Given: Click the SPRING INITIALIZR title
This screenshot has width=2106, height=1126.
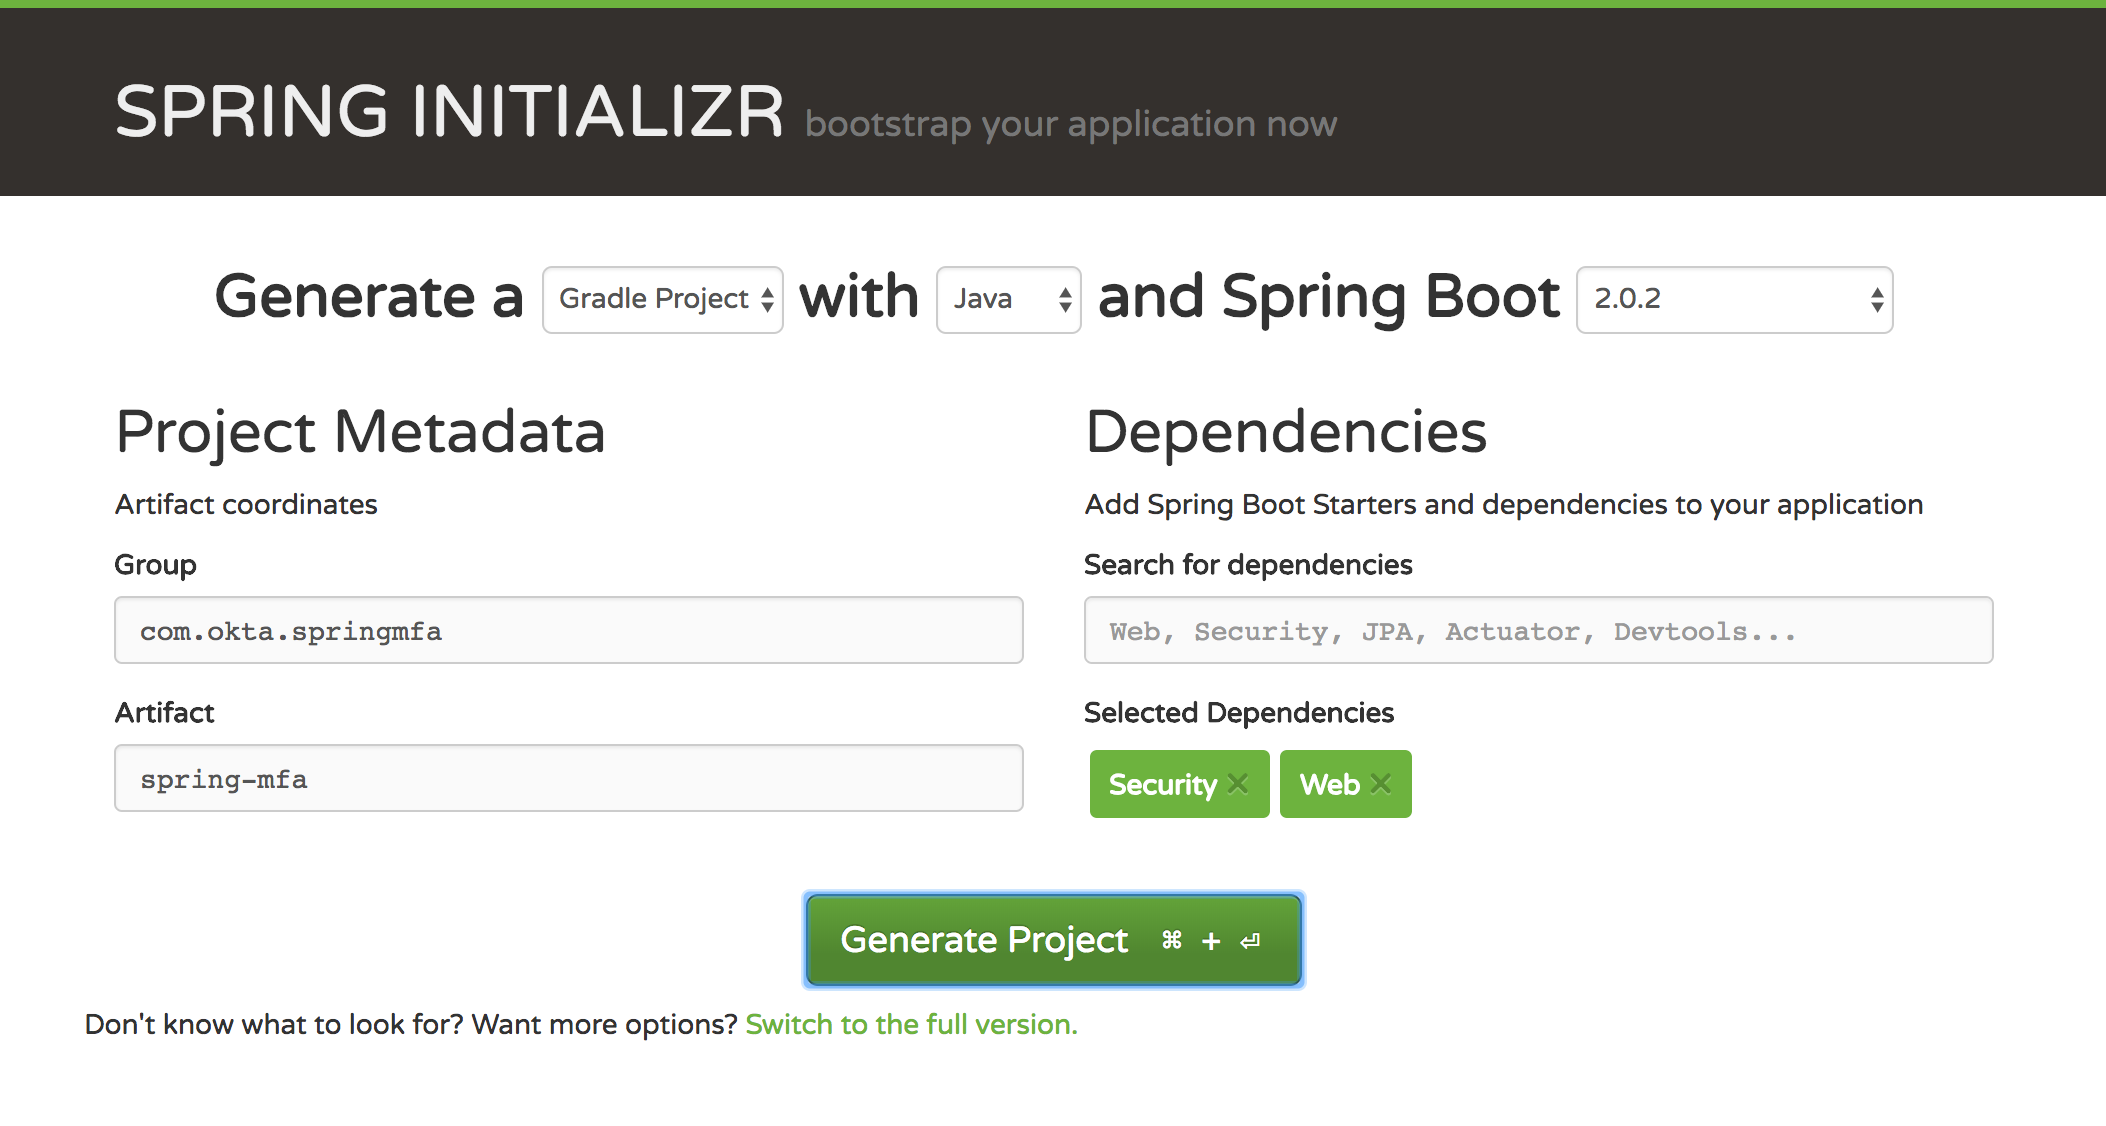Looking at the screenshot, I should 449,111.
